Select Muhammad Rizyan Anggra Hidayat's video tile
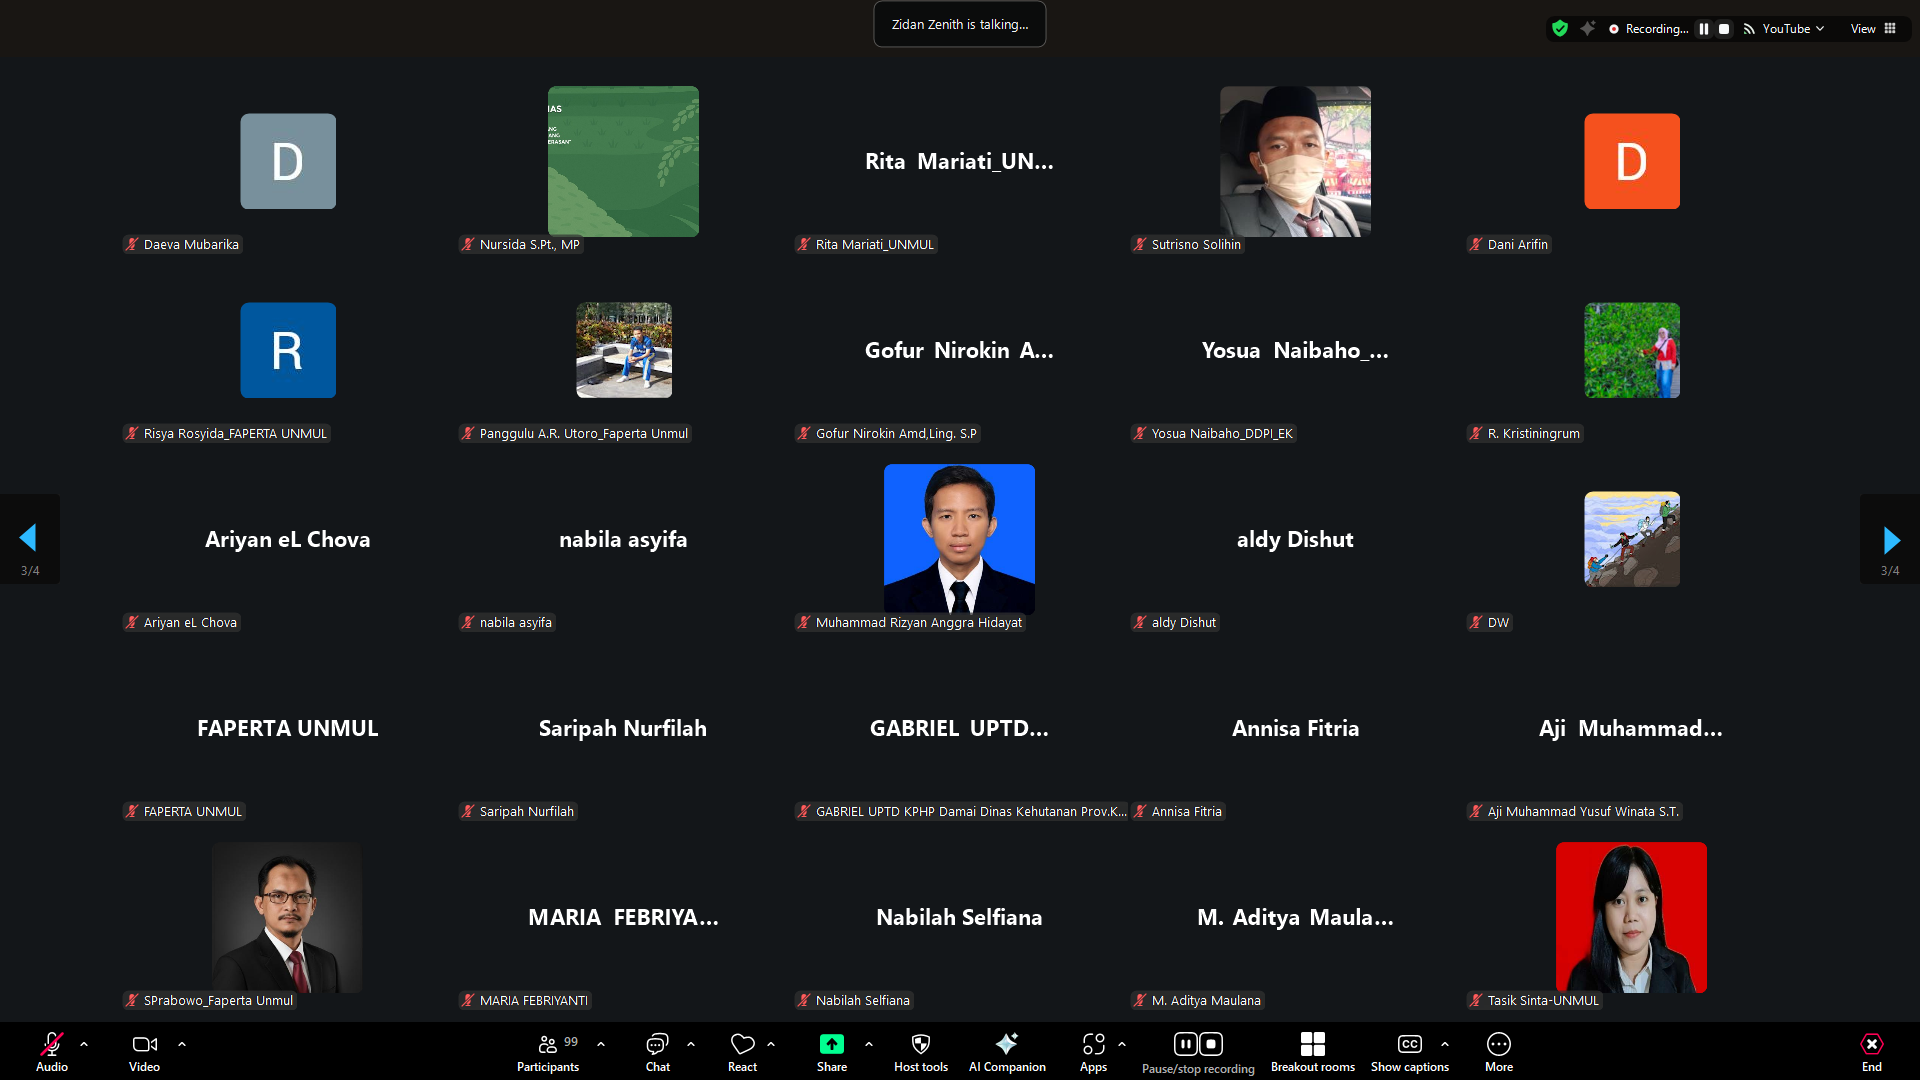1920x1080 pixels. (x=959, y=540)
